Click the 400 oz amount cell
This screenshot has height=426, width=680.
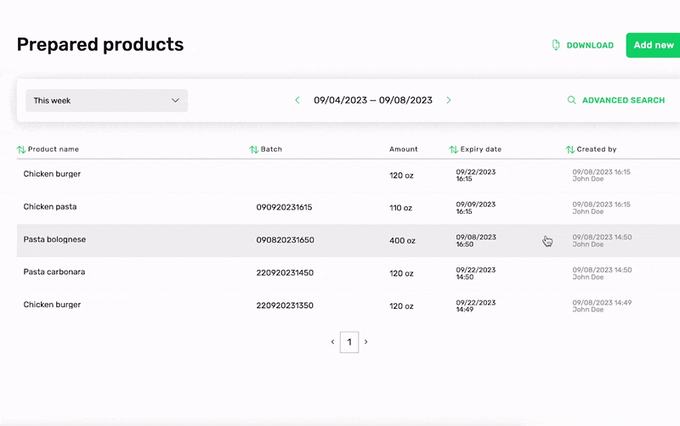(402, 240)
